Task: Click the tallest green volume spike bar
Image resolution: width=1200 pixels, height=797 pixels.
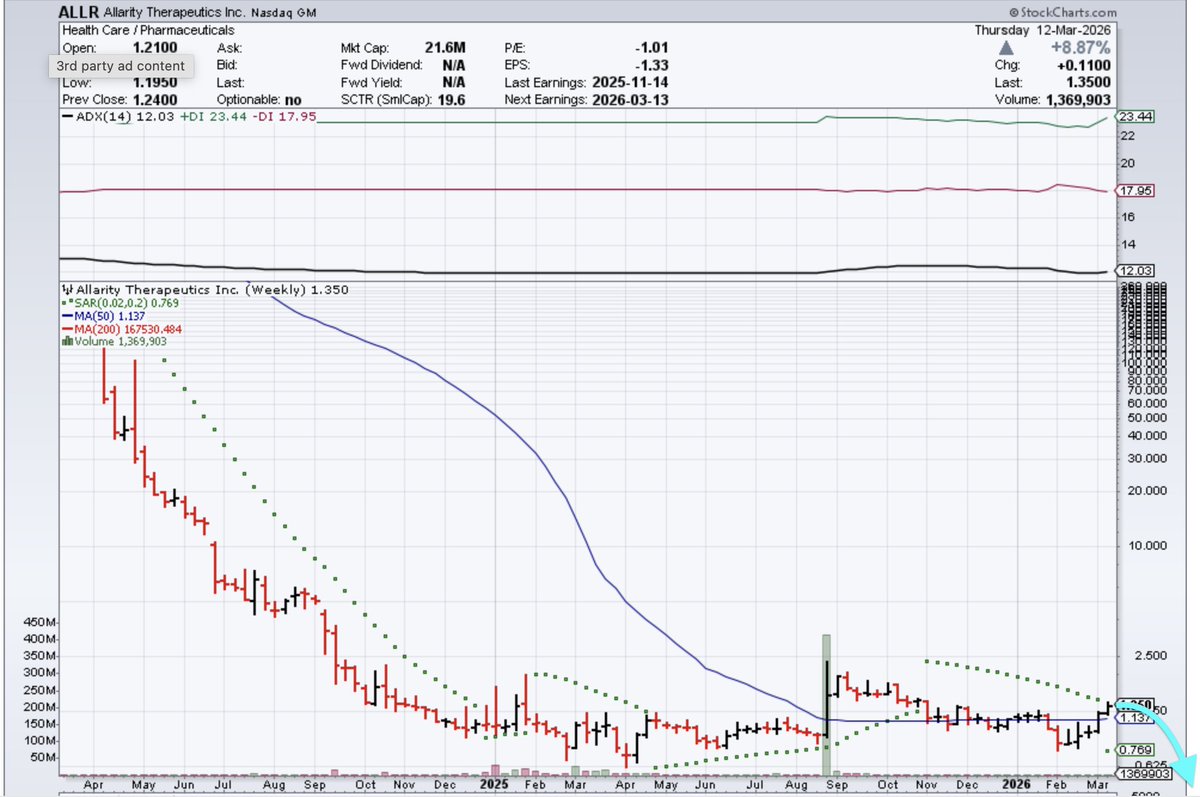Action: pyautogui.click(x=827, y=705)
